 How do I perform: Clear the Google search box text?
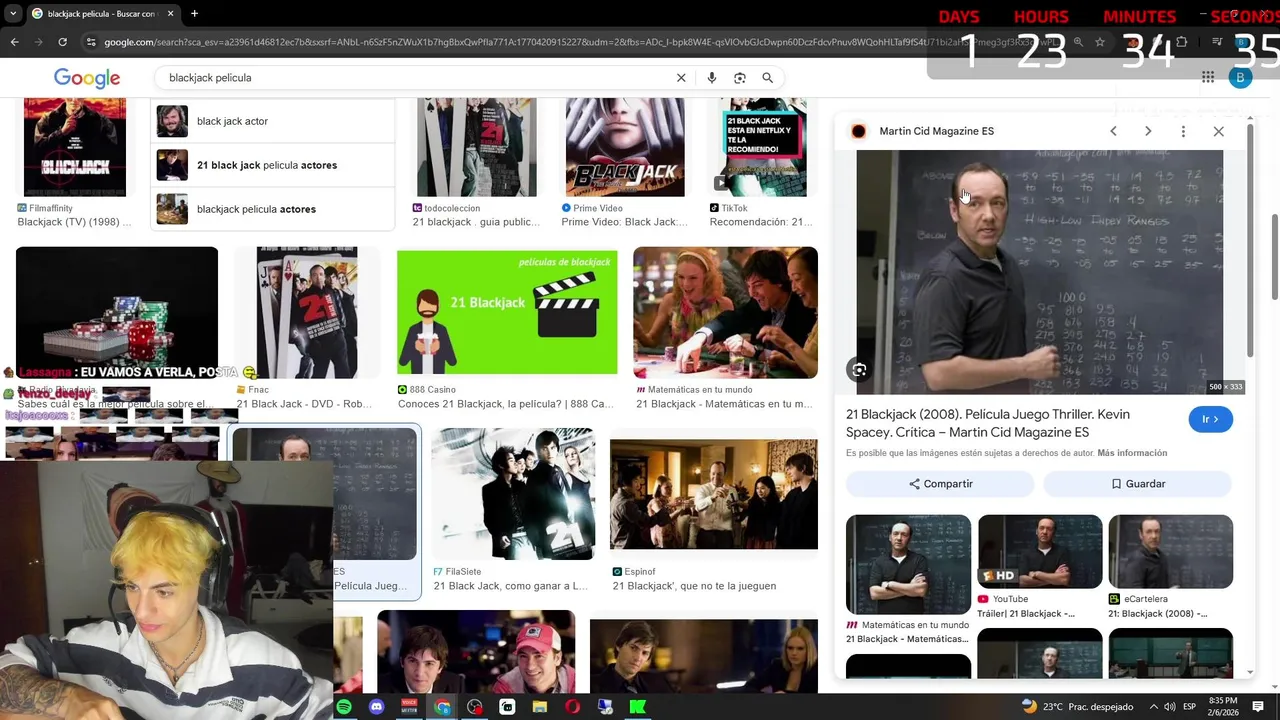681,78
